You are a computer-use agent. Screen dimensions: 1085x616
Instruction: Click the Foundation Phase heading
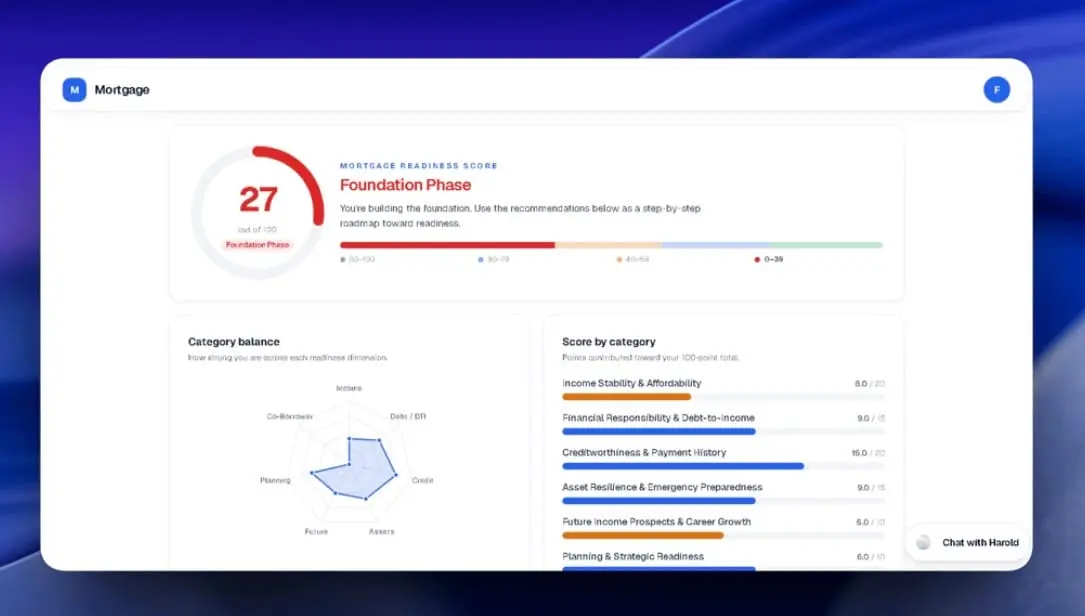(405, 185)
